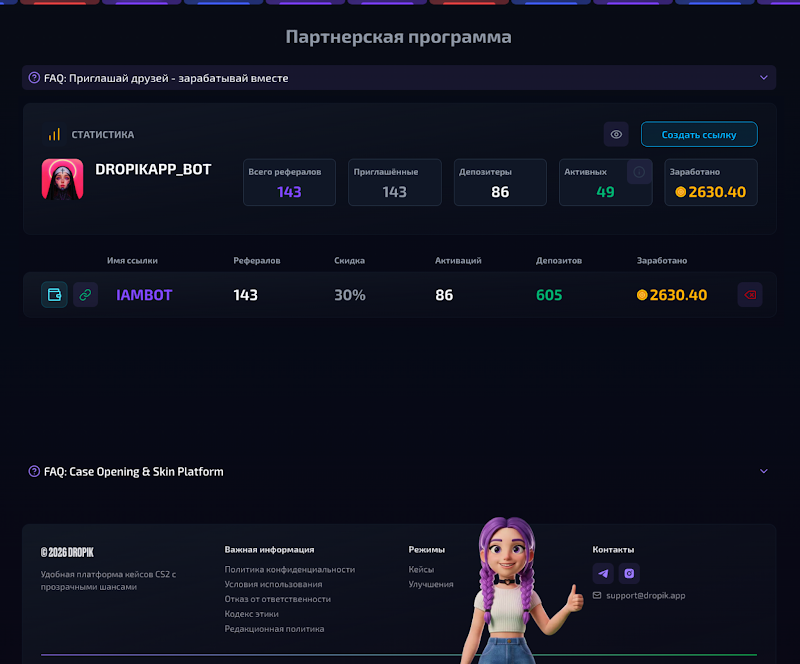Click the support@dropik.app email link
The height and width of the screenshot is (664, 800).
tap(645, 595)
